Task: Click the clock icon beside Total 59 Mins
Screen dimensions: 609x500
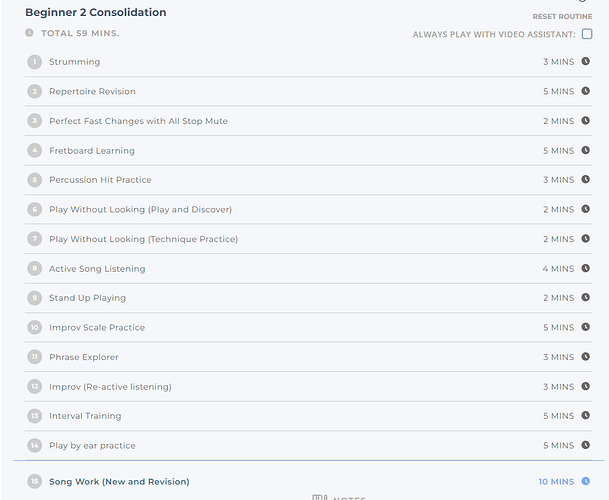Action: 29,33
